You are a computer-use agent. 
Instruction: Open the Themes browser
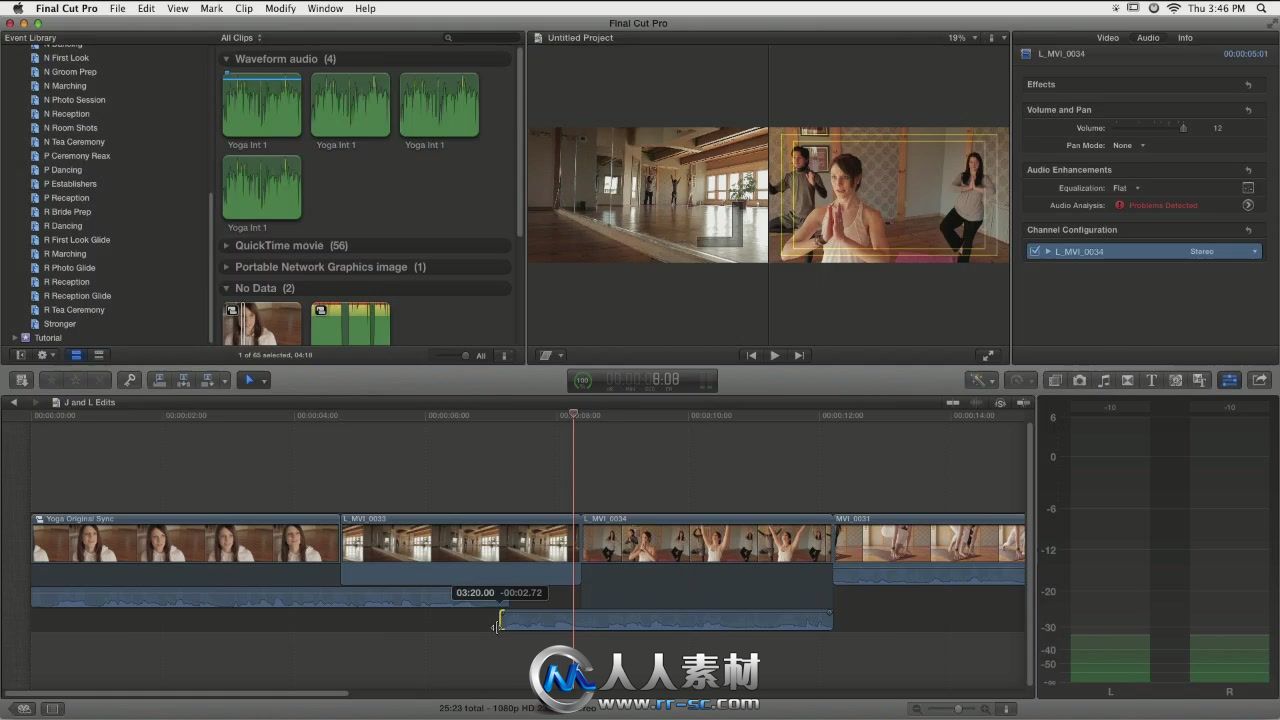1200,380
